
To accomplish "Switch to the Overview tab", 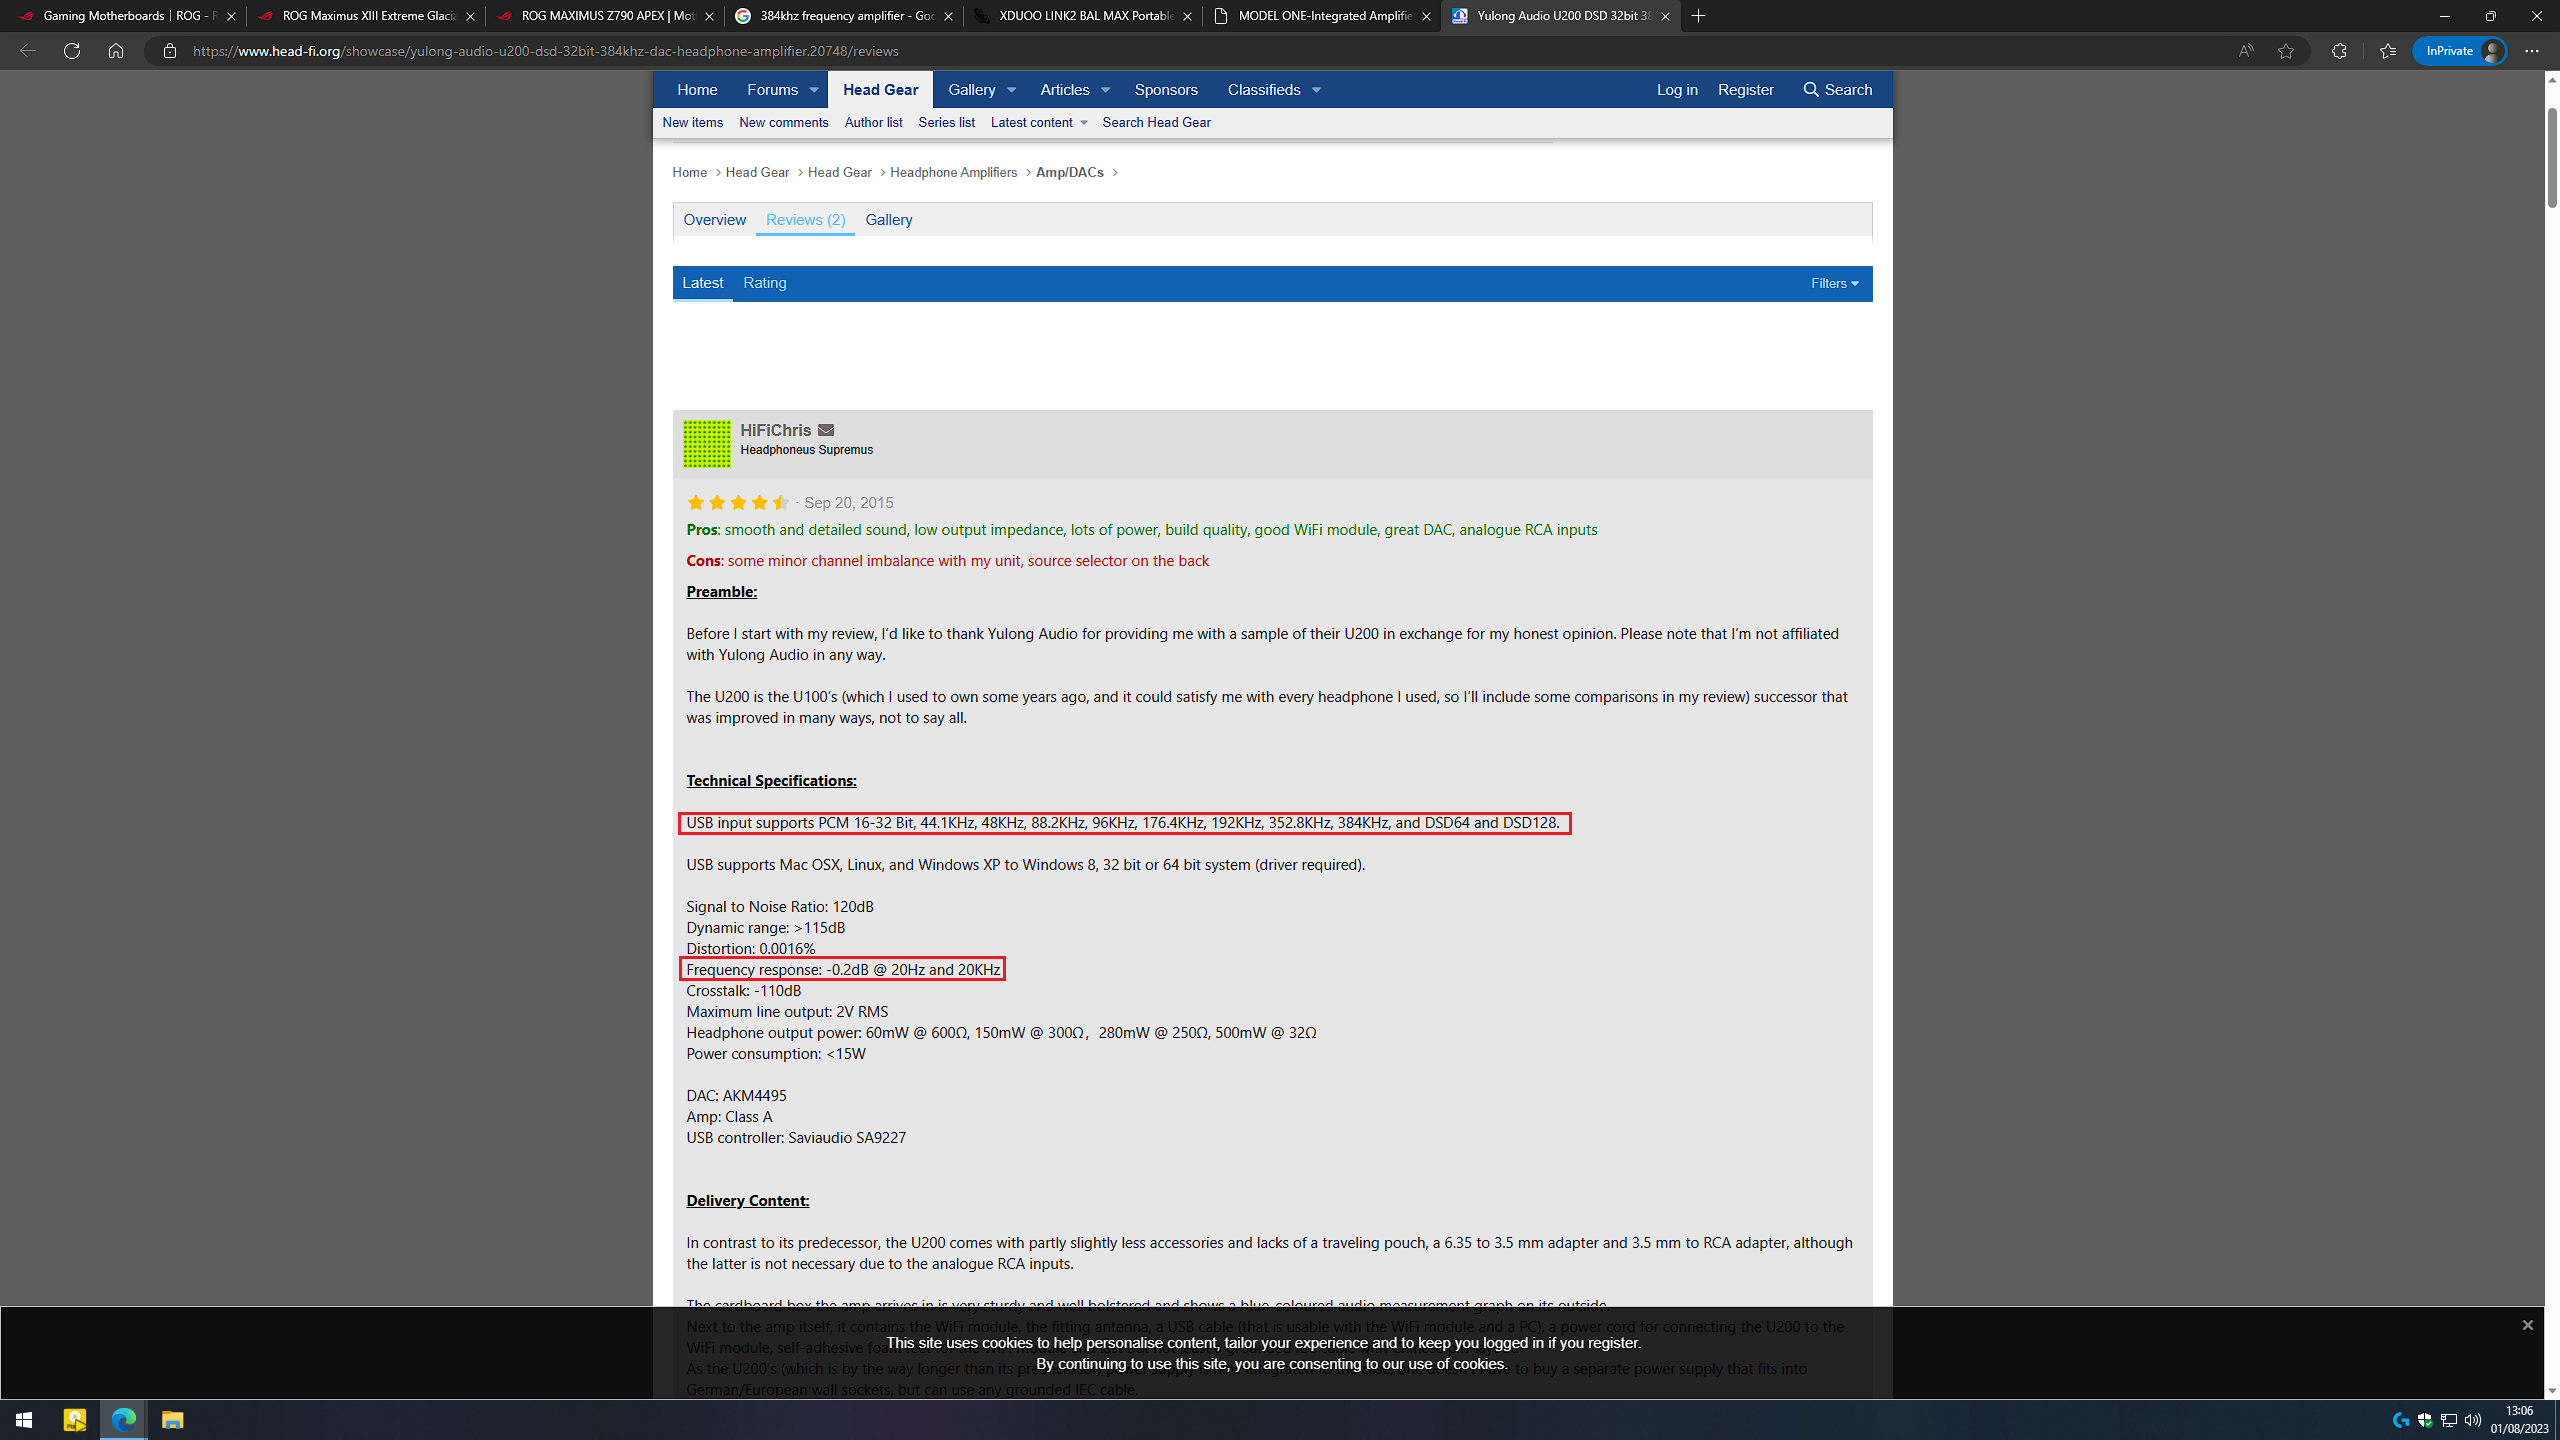I will pyautogui.click(x=714, y=220).
